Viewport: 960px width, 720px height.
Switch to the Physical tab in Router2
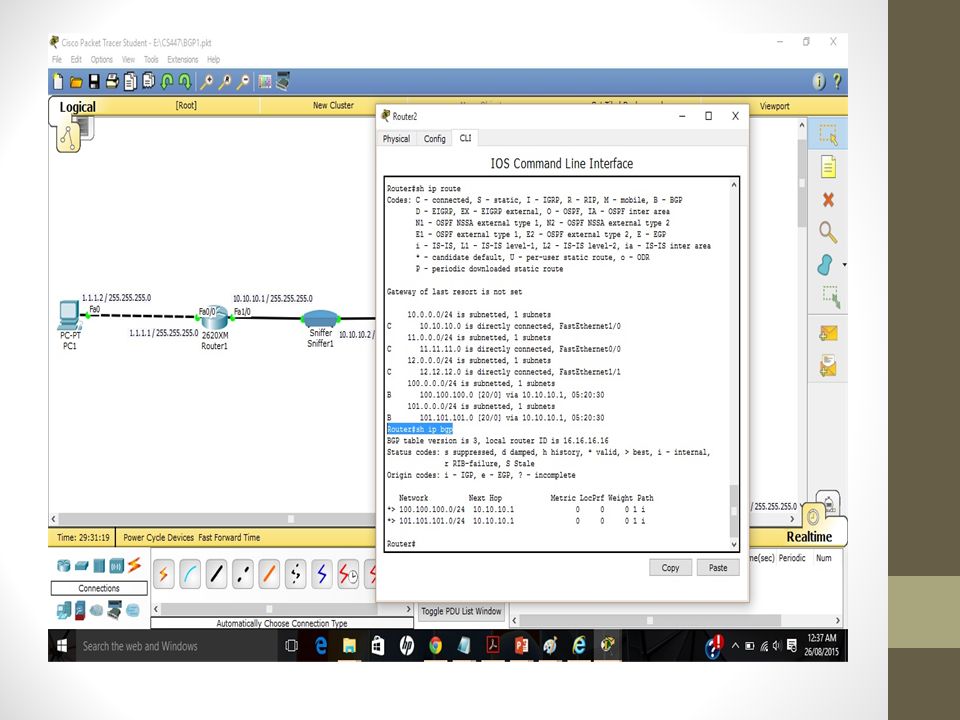click(396, 139)
